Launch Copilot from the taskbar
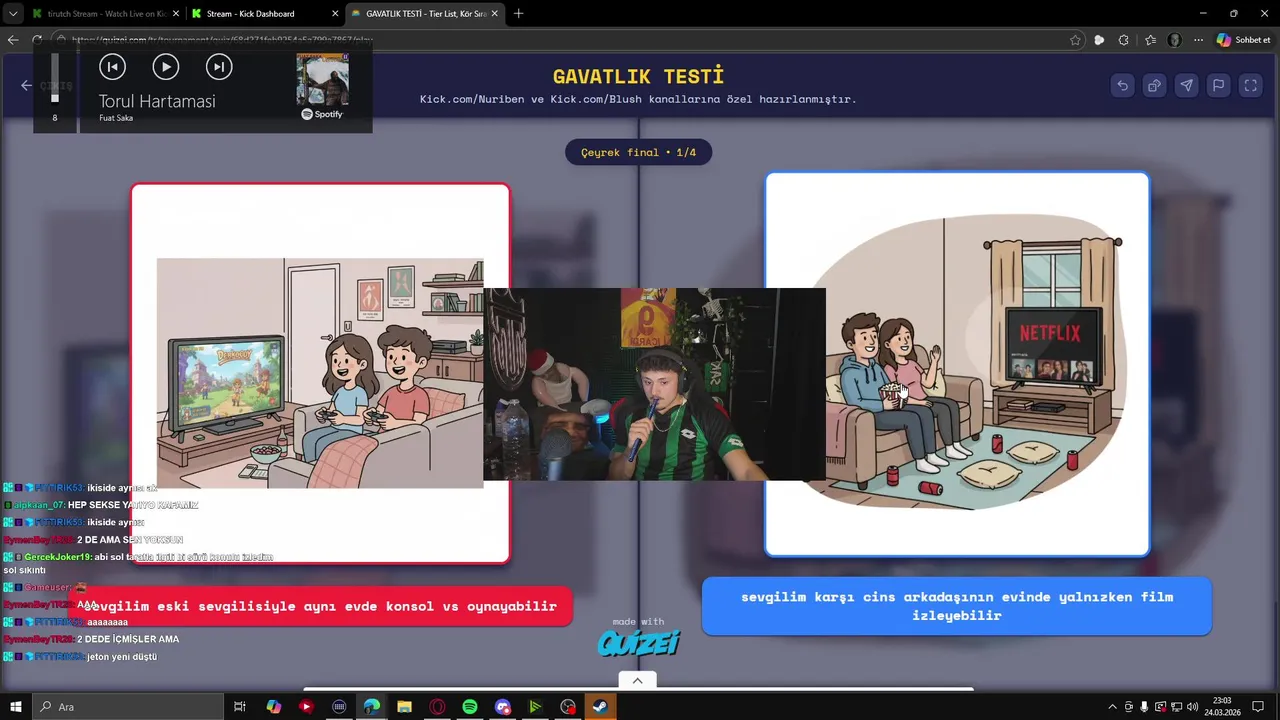Viewport: 1280px width, 720px height. tap(274, 707)
